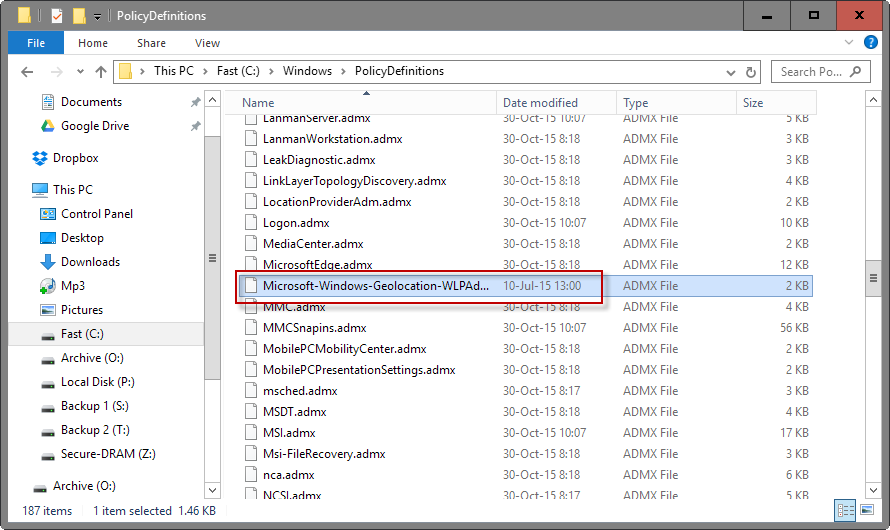Expand the chevron after This PC in the address bar
Viewport: 890px width, 530px height.
(205, 71)
